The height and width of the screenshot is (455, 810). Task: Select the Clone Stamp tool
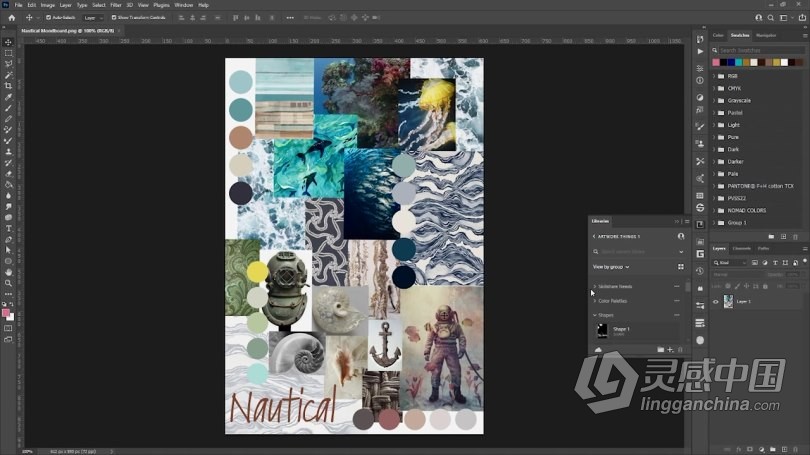coord(8,152)
